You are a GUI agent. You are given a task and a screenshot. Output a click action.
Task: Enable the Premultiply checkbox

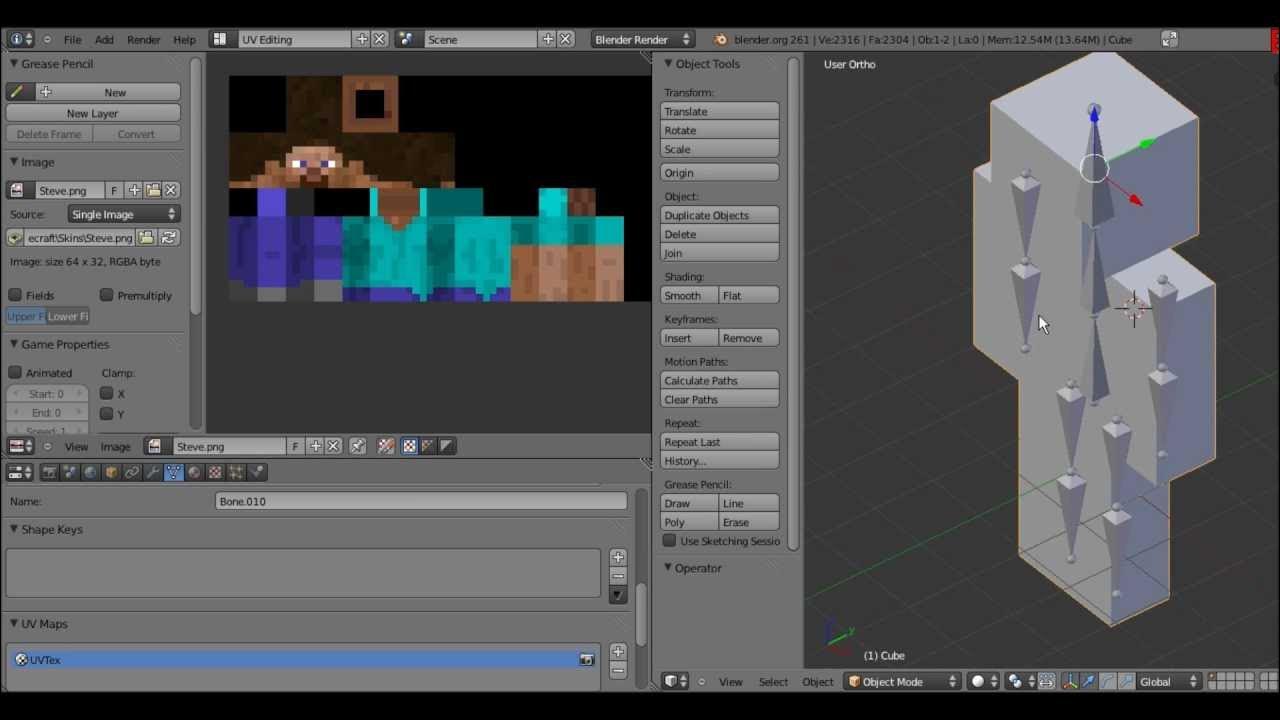point(106,295)
